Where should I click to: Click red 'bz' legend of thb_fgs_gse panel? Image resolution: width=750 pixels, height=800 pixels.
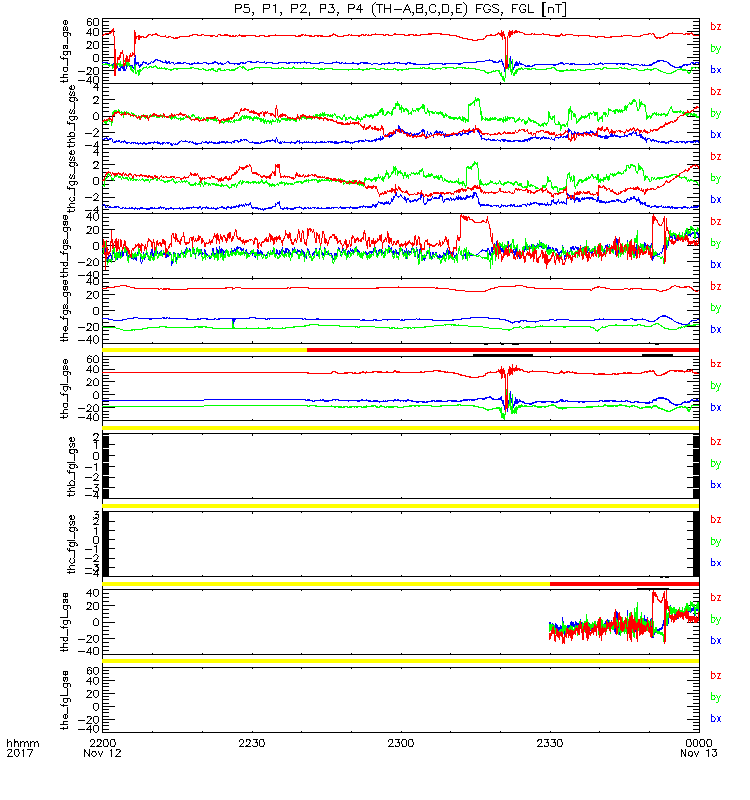[x=716, y=91]
